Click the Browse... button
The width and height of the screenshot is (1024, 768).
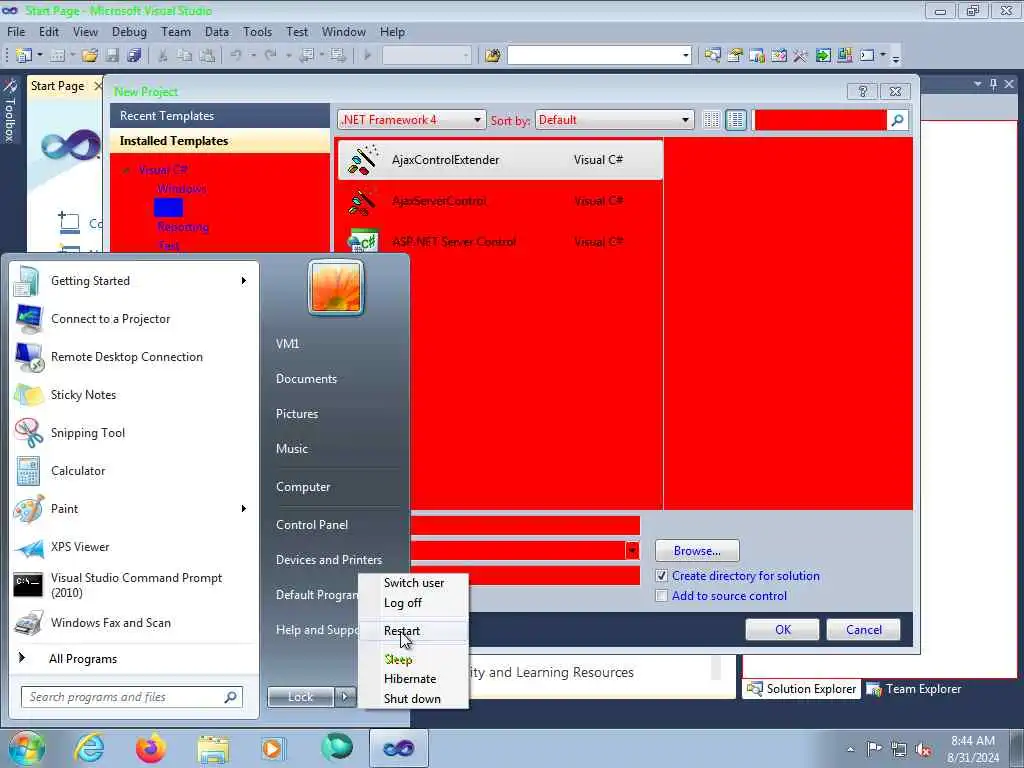tap(697, 551)
